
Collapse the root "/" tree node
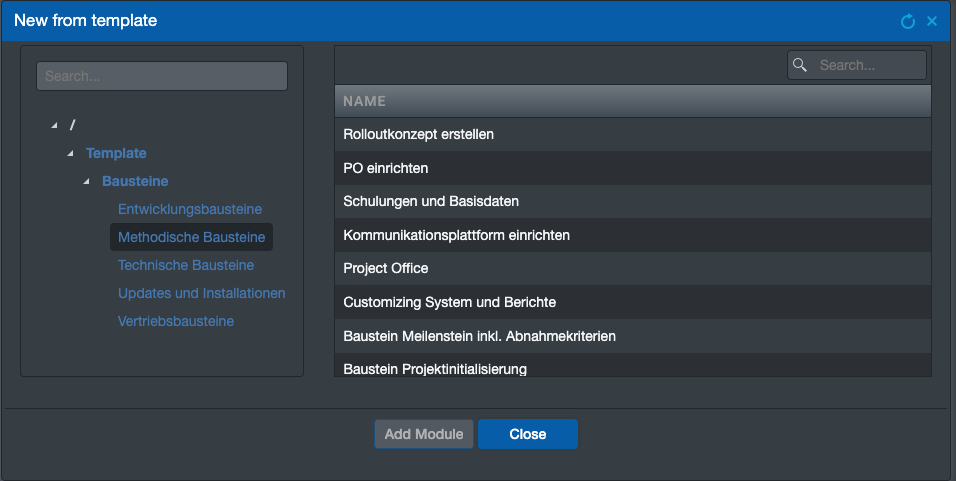54,125
